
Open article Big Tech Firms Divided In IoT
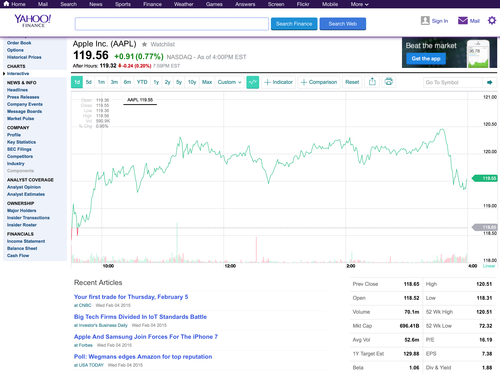point(140,317)
